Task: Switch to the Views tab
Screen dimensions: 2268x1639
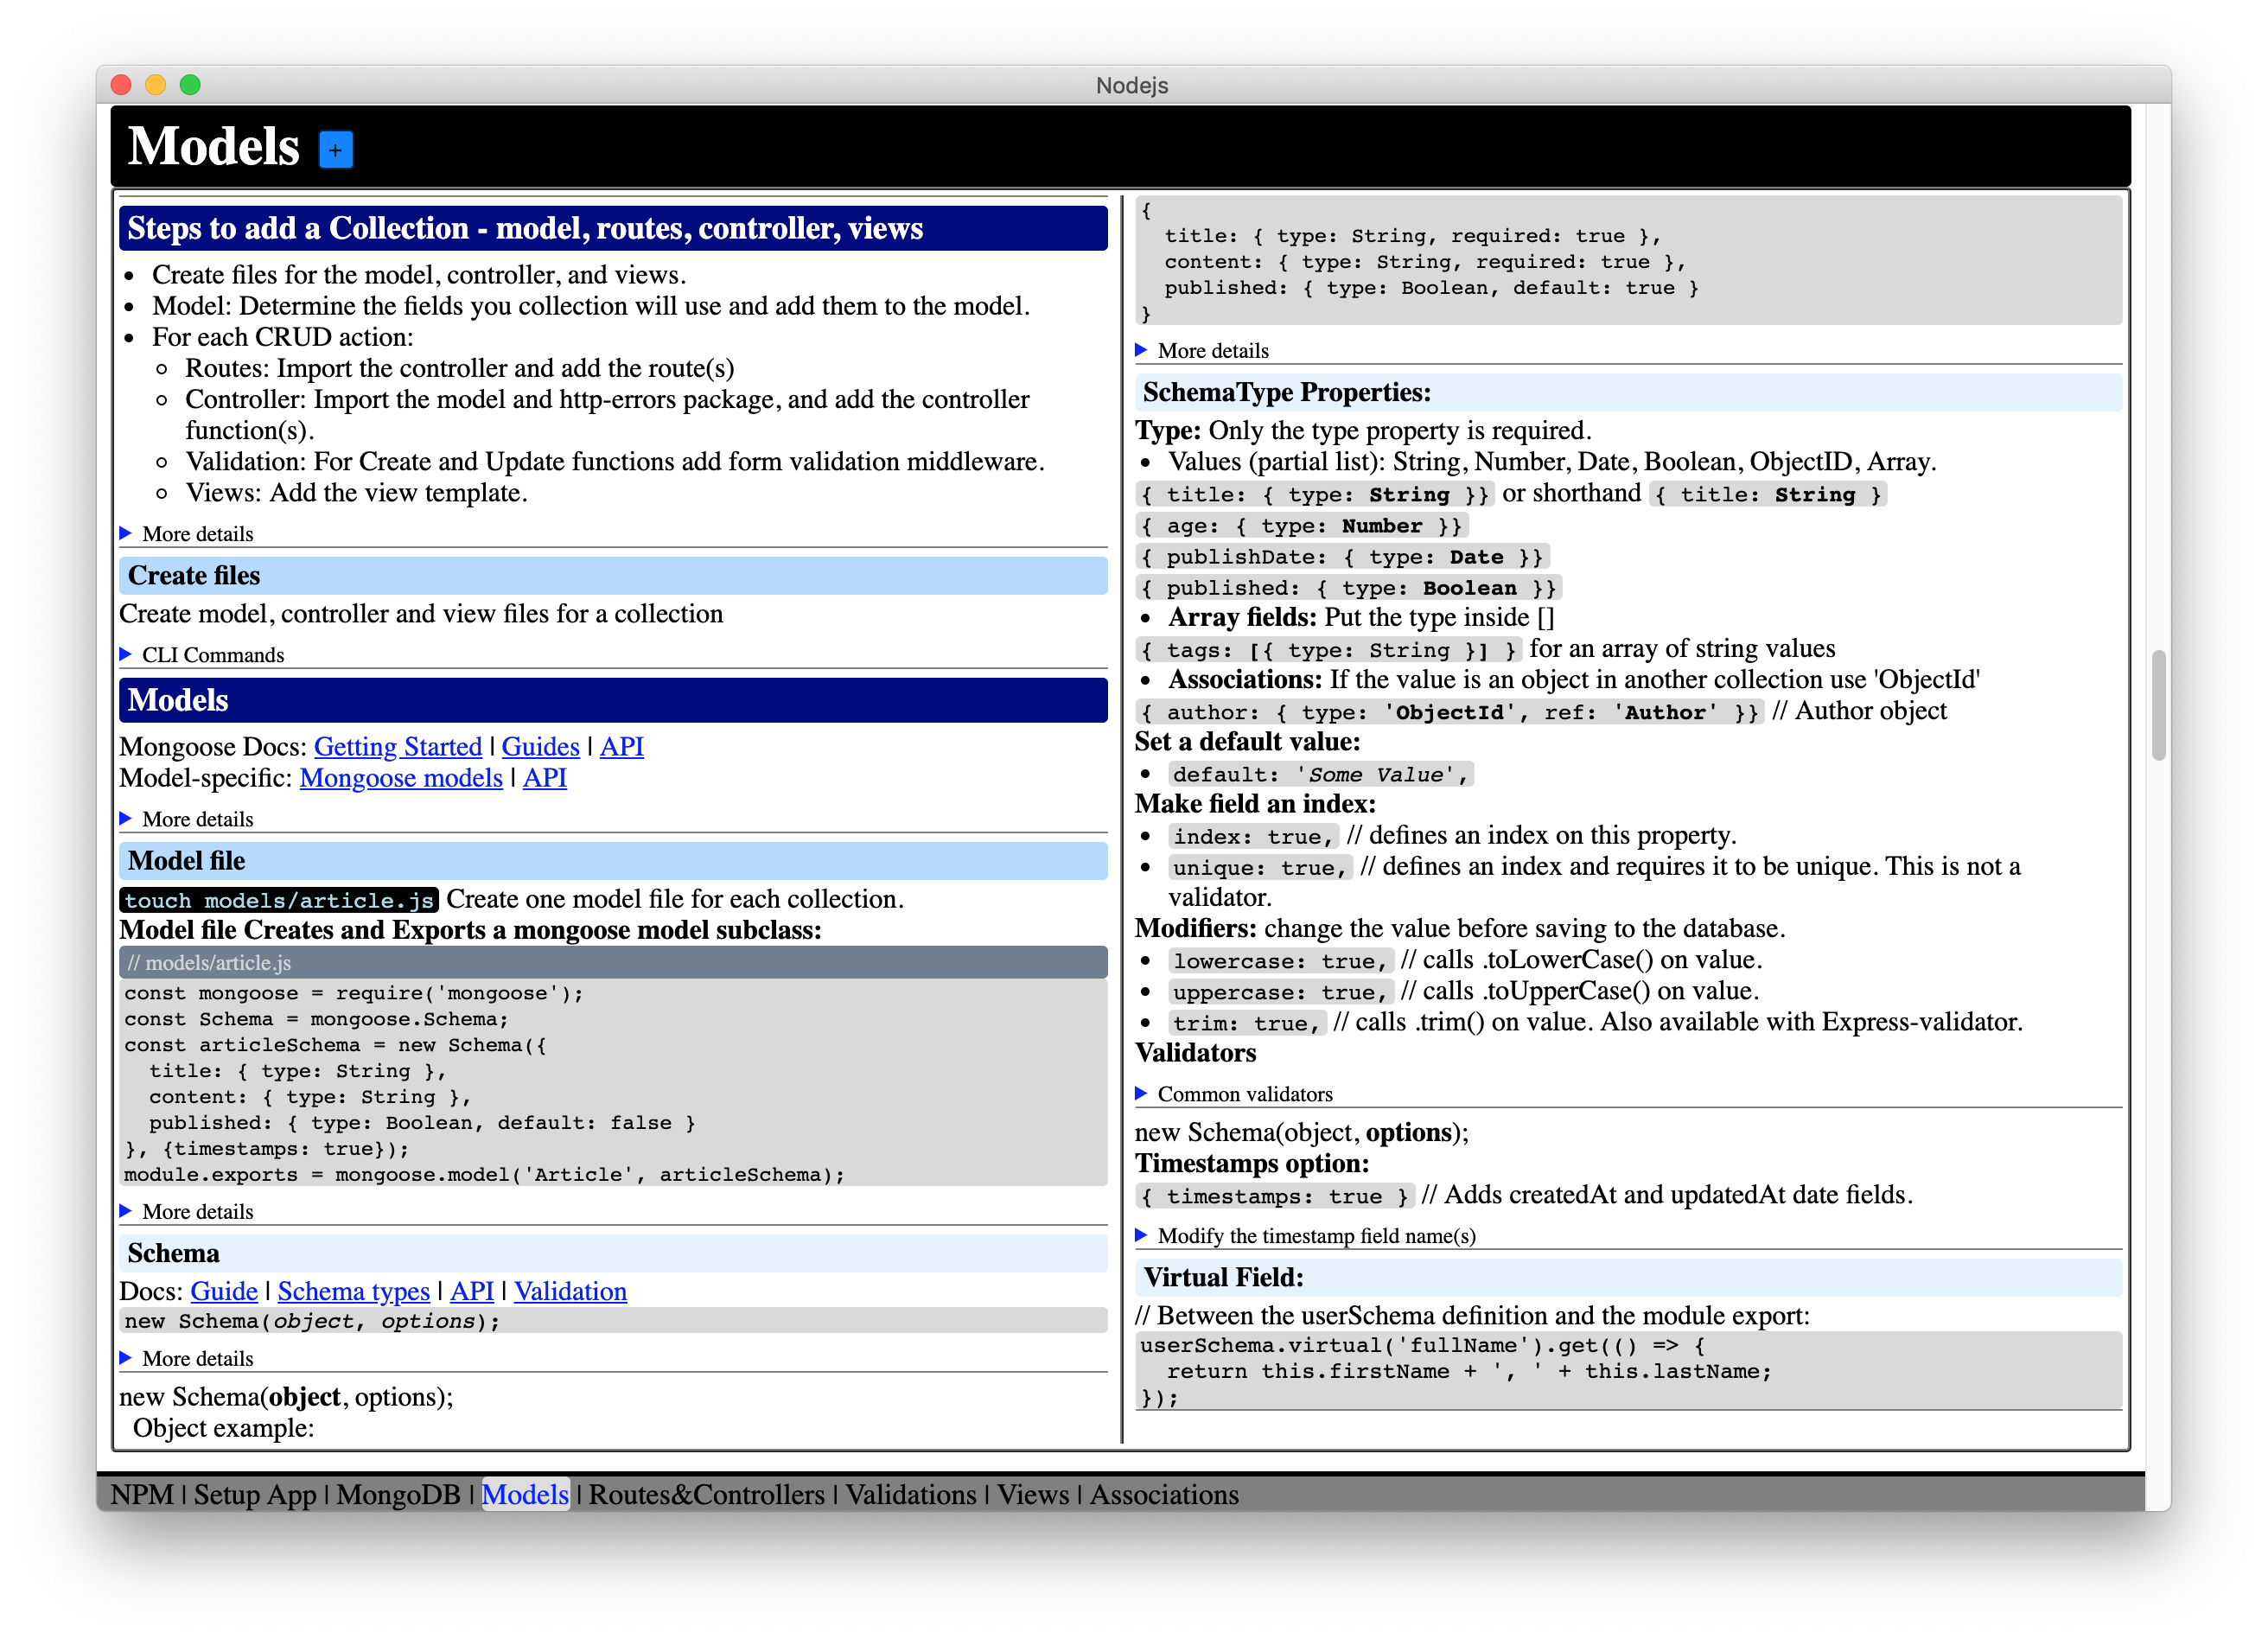Action: tap(1033, 1495)
